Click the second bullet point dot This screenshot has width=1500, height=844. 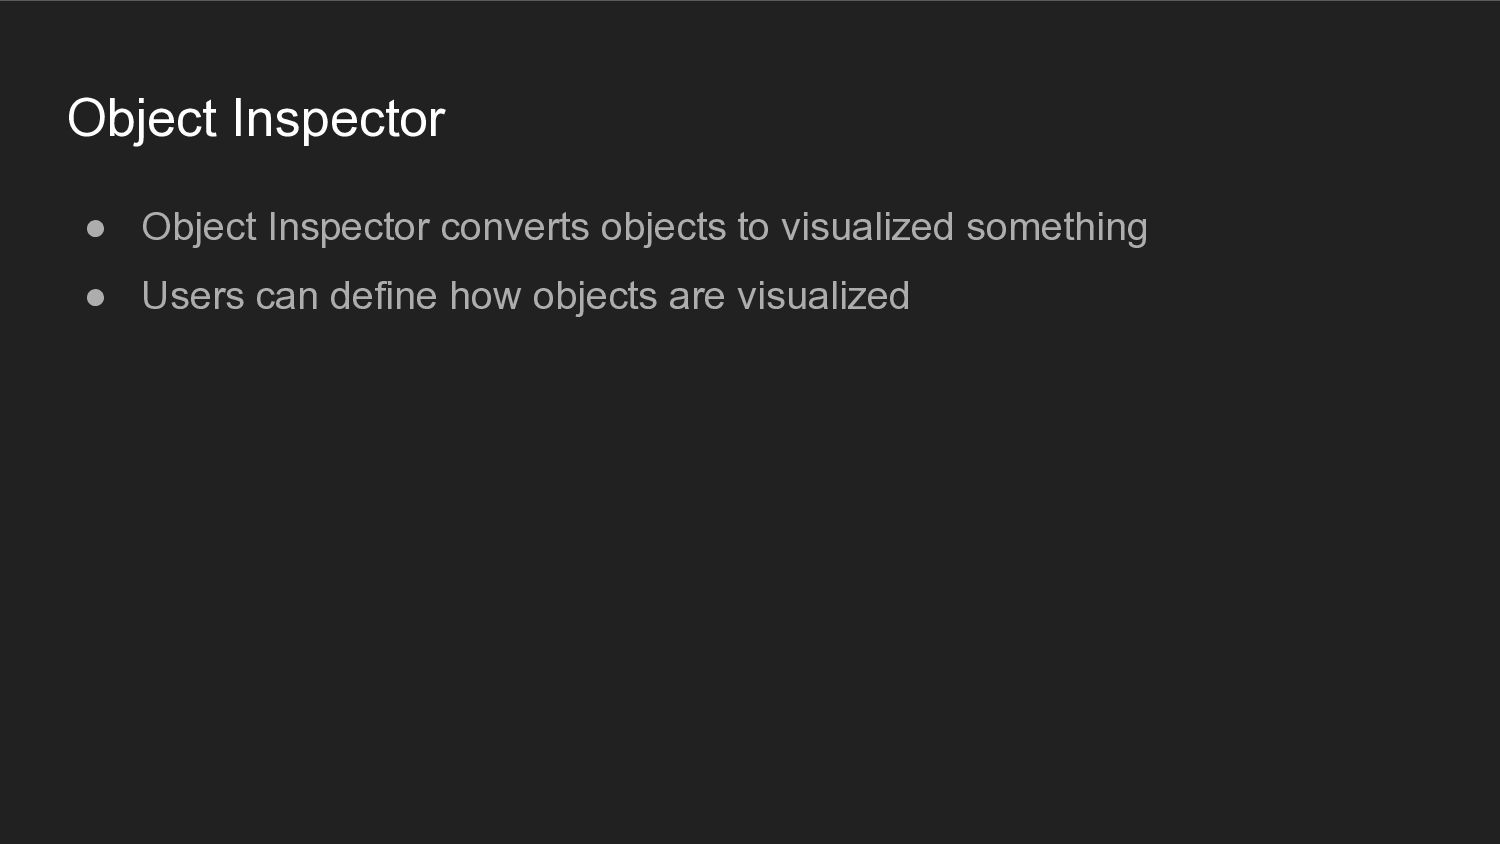96,298
